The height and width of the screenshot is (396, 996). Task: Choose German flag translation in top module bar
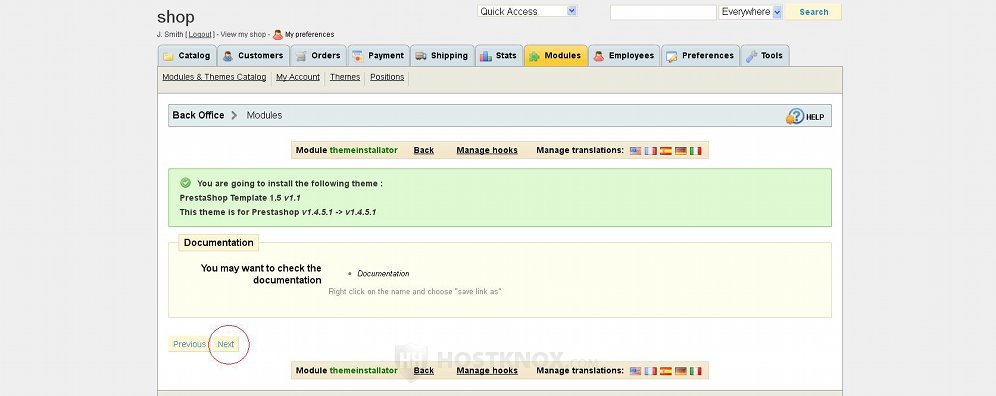pos(681,151)
